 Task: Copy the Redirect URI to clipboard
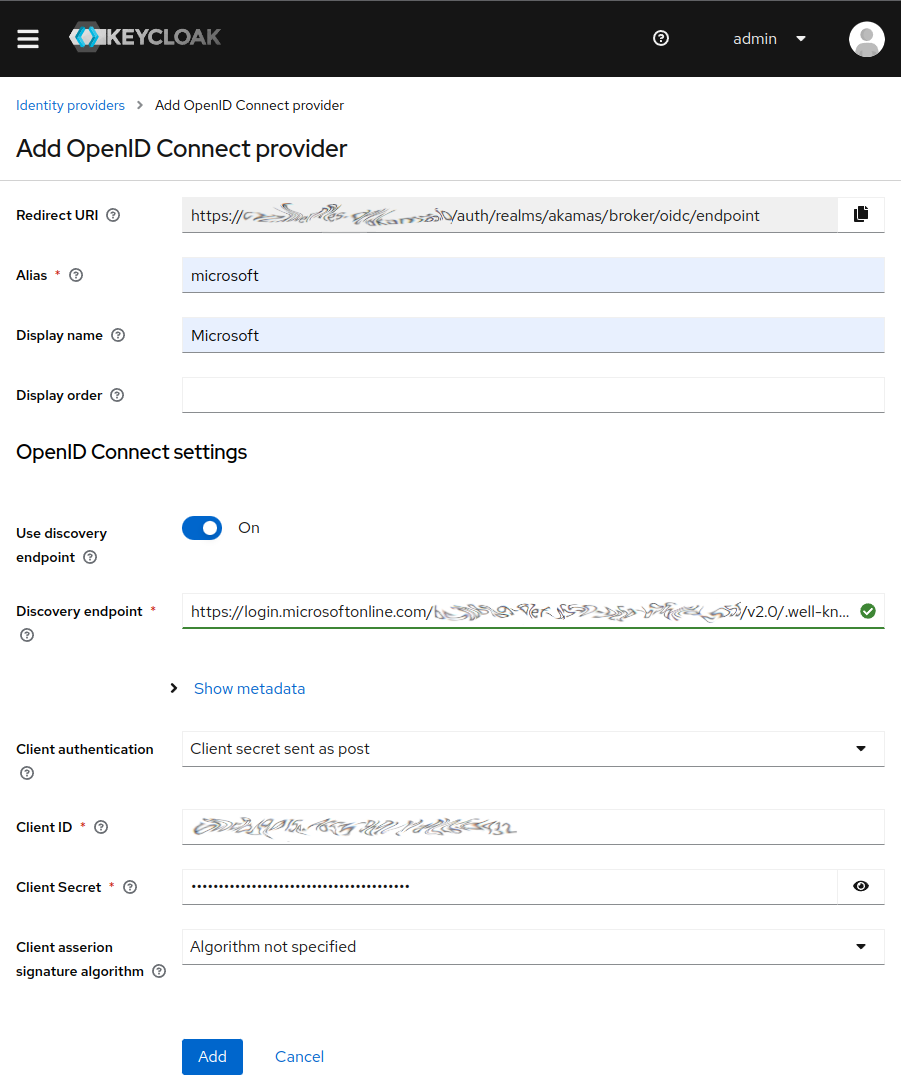click(x=861, y=215)
